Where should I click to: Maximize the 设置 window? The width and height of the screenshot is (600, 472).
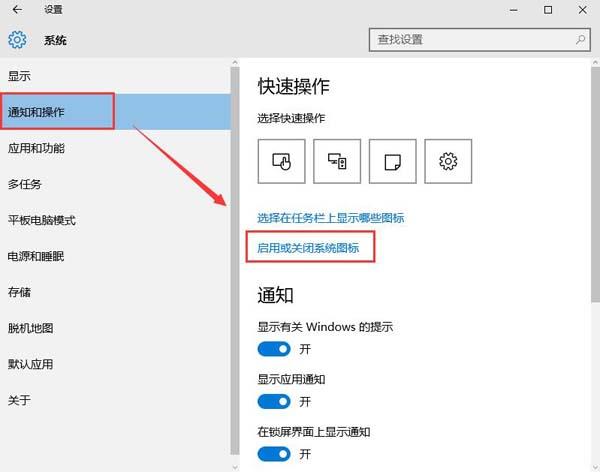[x=548, y=10]
